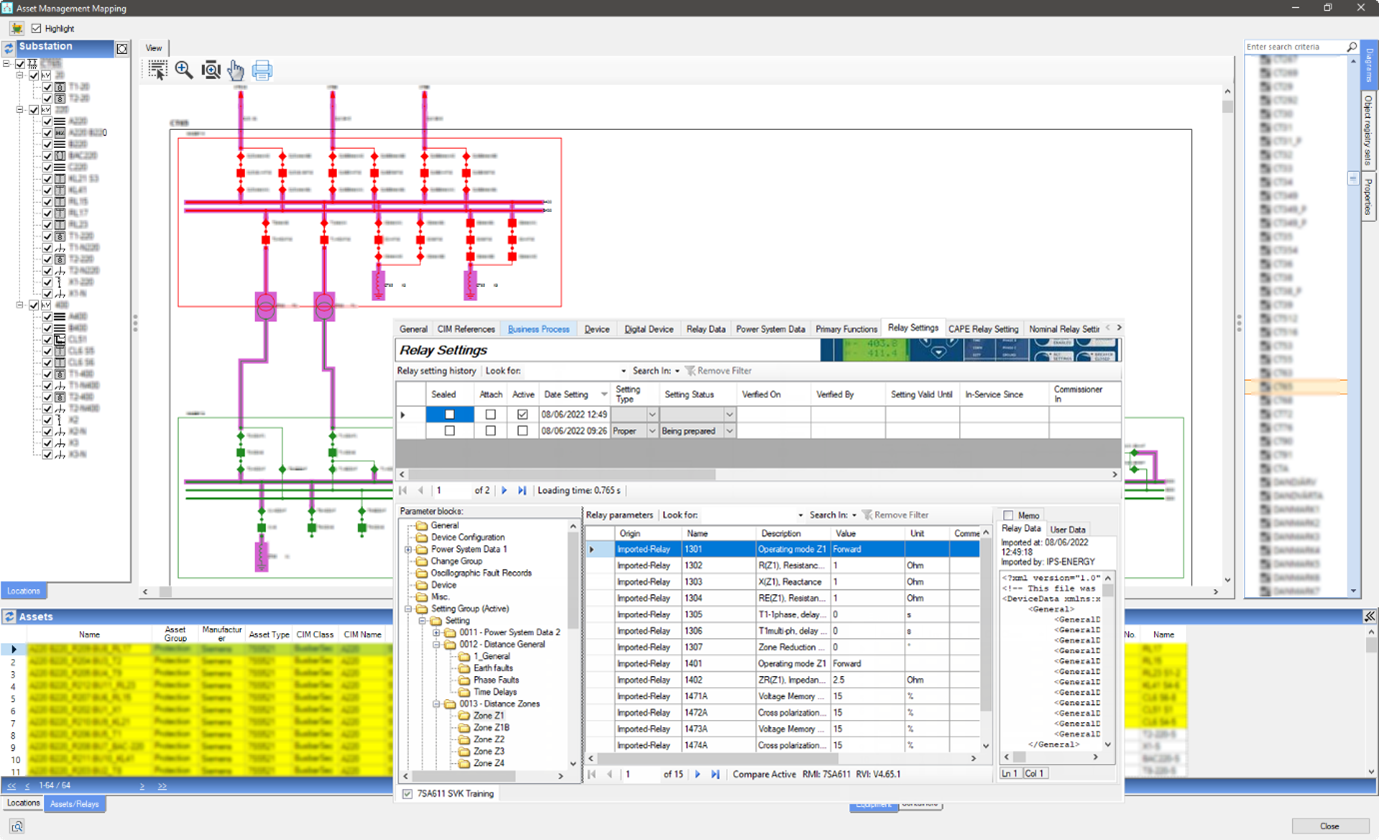Jump to last relay parameters page

pyautogui.click(x=715, y=774)
